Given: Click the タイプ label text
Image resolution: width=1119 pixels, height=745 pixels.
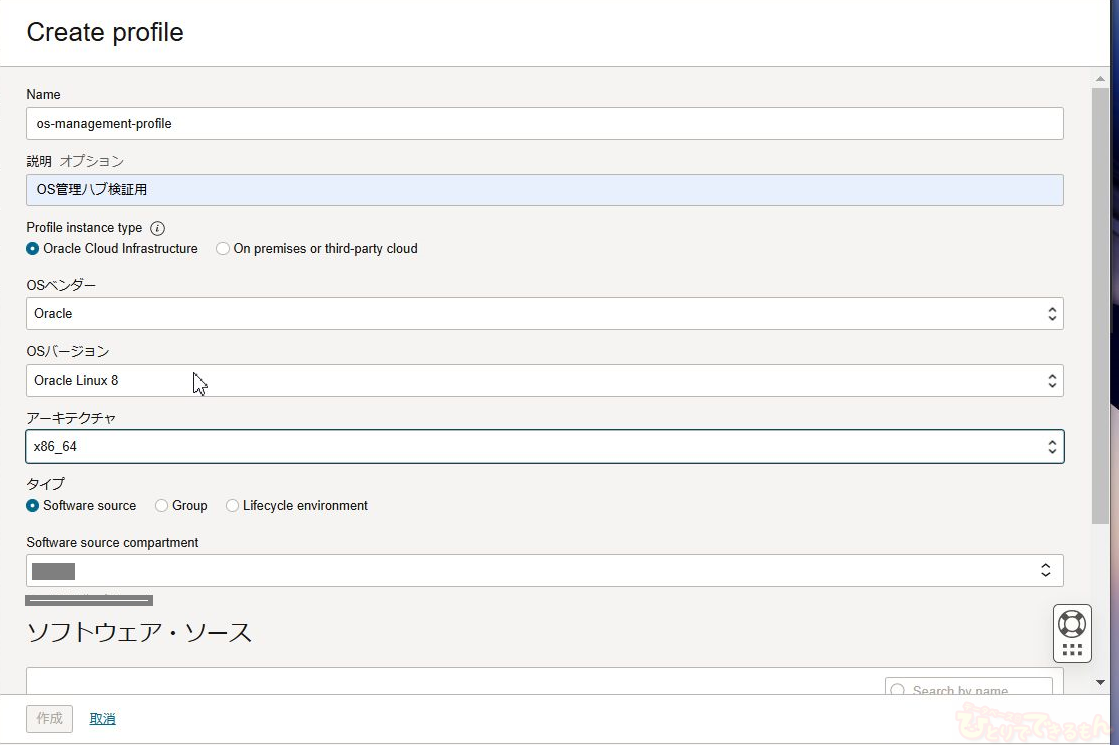Looking at the screenshot, I should 46,484.
